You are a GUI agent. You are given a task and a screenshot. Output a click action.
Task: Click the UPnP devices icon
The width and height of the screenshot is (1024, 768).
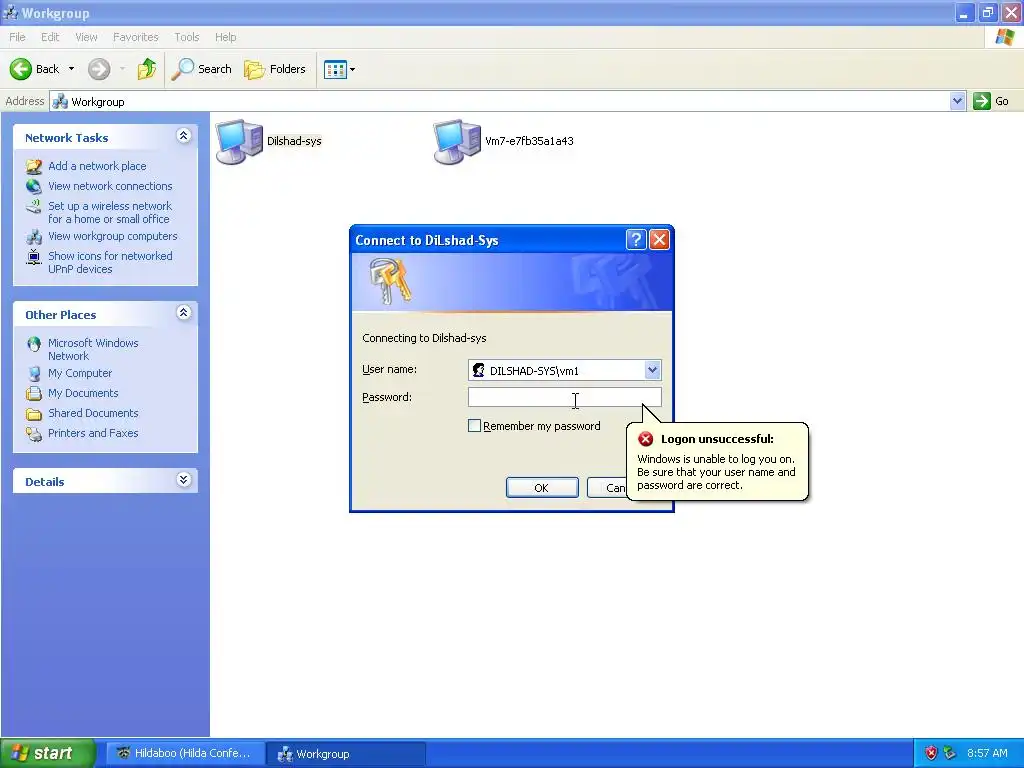pos(33,257)
